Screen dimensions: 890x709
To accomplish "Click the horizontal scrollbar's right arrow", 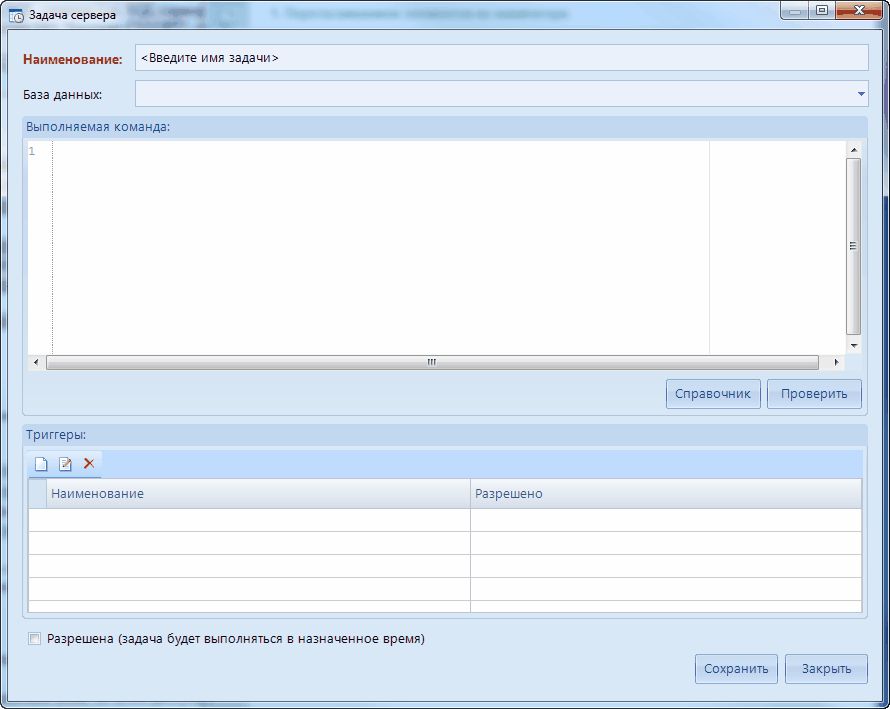I will [827, 362].
